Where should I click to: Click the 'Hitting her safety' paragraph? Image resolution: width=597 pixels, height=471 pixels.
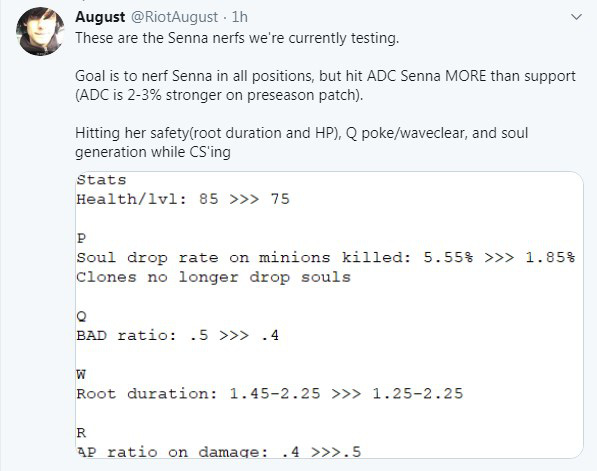click(x=302, y=142)
